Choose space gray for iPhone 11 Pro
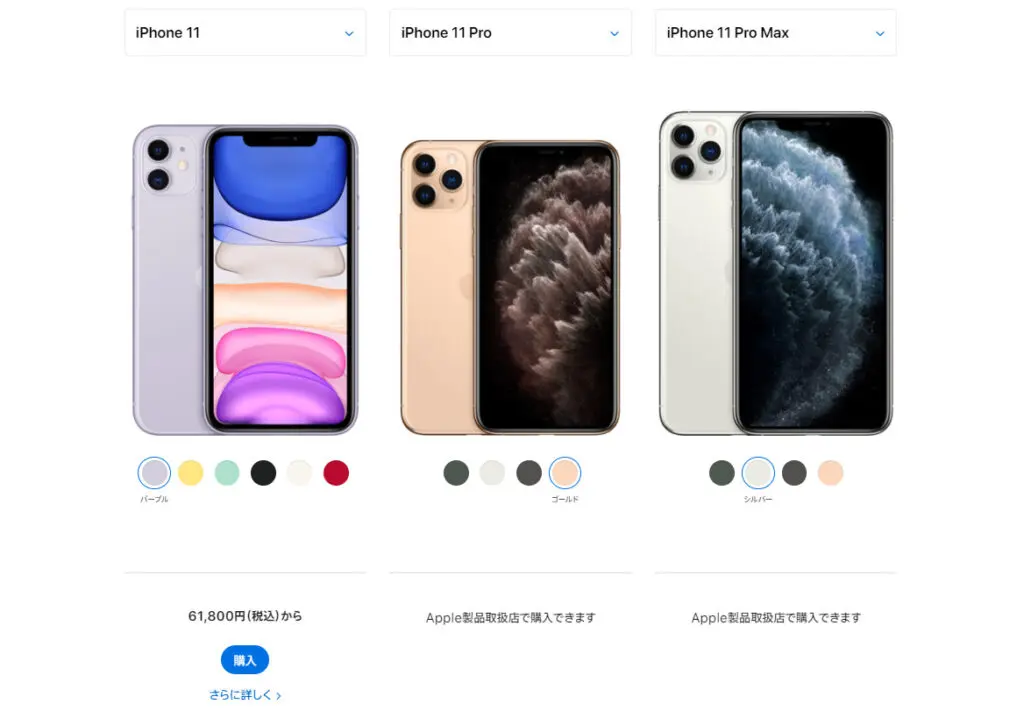Viewport: 1024px width, 718px height. pyautogui.click(x=529, y=472)
